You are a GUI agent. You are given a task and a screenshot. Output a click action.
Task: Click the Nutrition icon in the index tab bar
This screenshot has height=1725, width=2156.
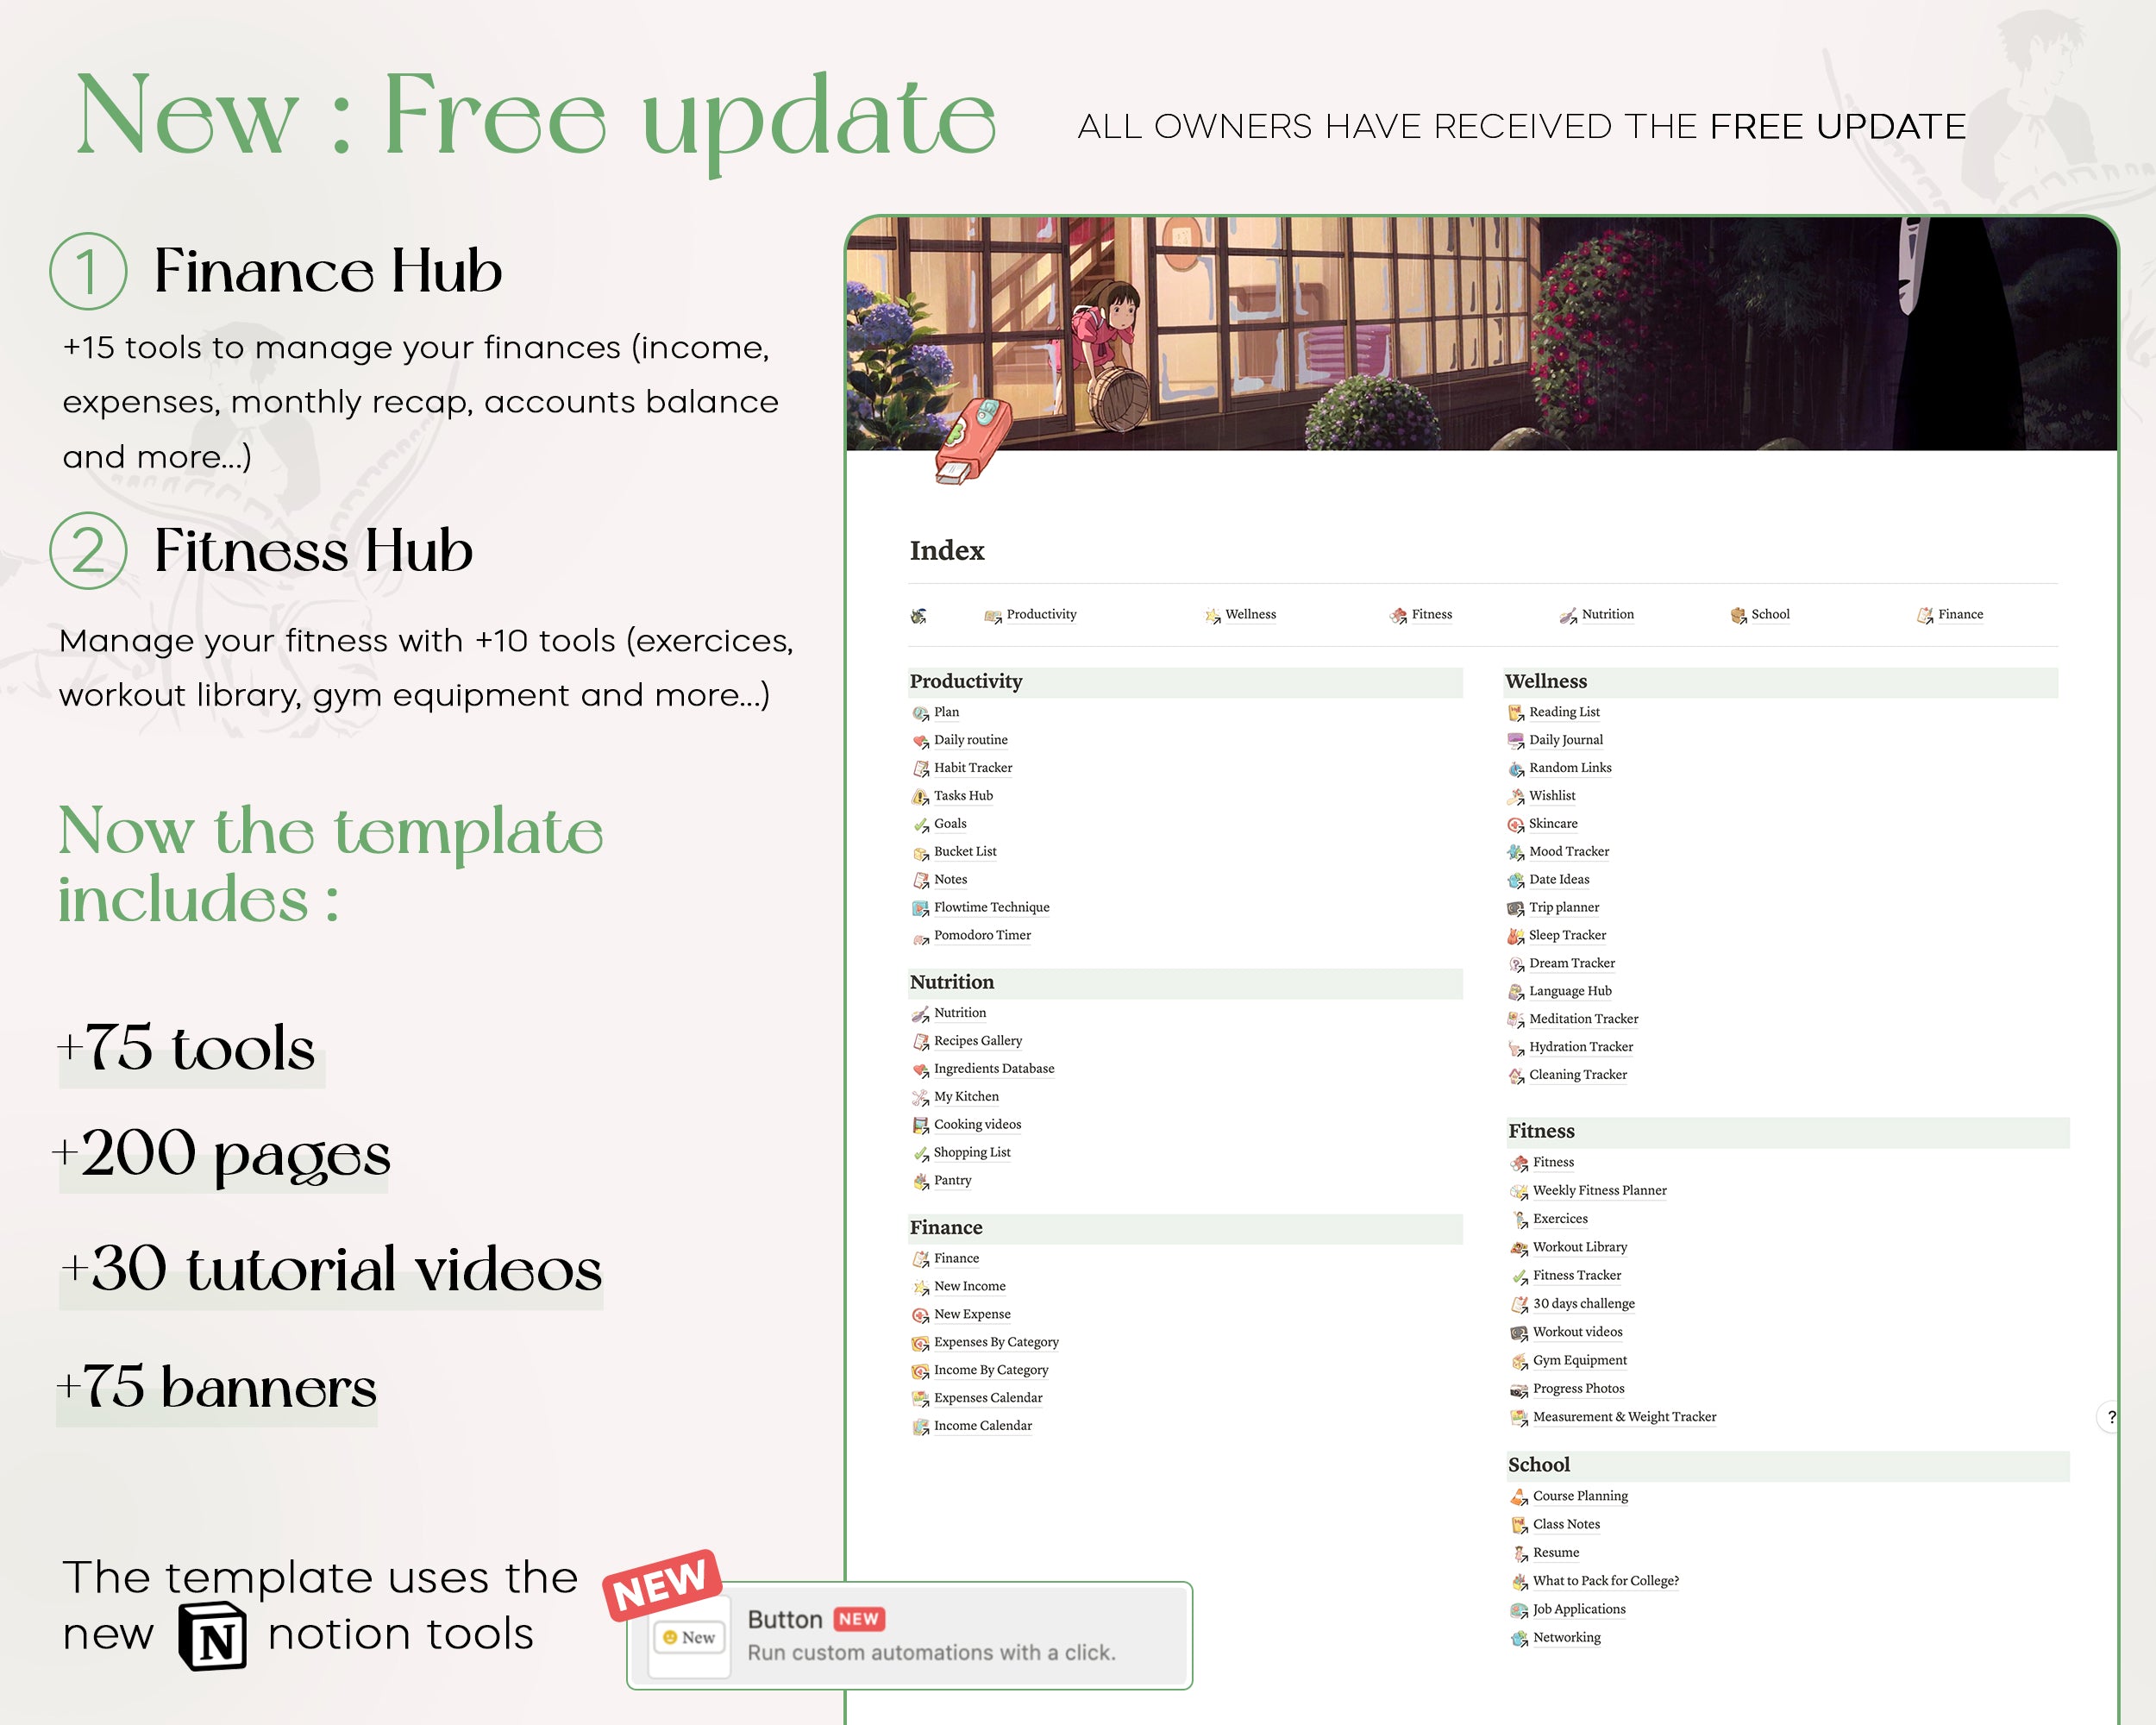point(1571,614)
